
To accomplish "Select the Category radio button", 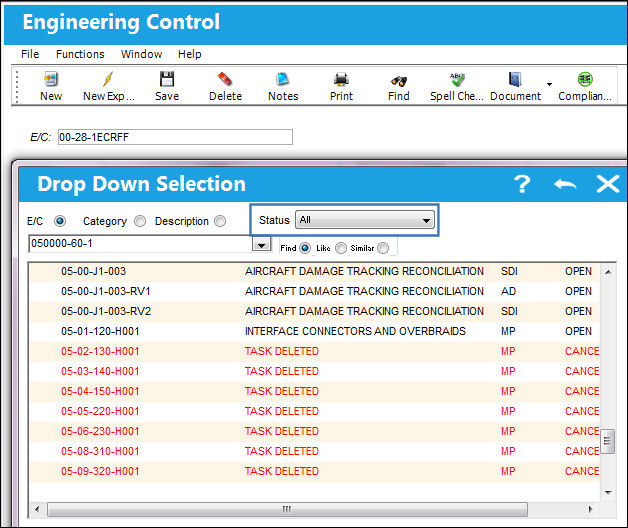I will click(x=140, y=221).
